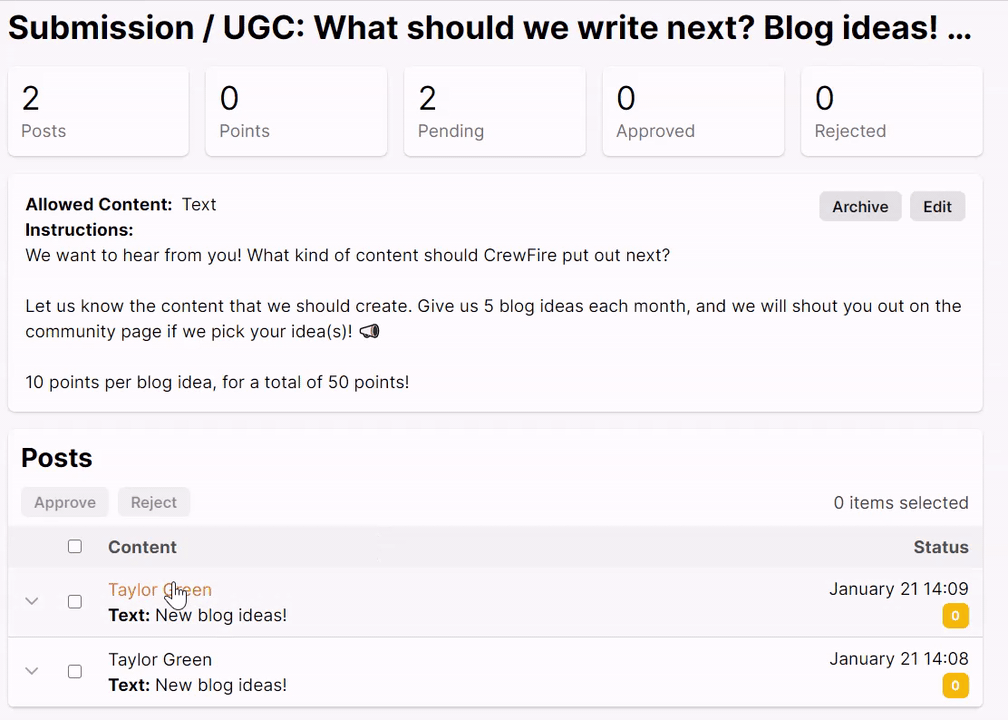Select the Pending stat card
The height and width of the screenshot is (720, 1008).
[494, 111]
